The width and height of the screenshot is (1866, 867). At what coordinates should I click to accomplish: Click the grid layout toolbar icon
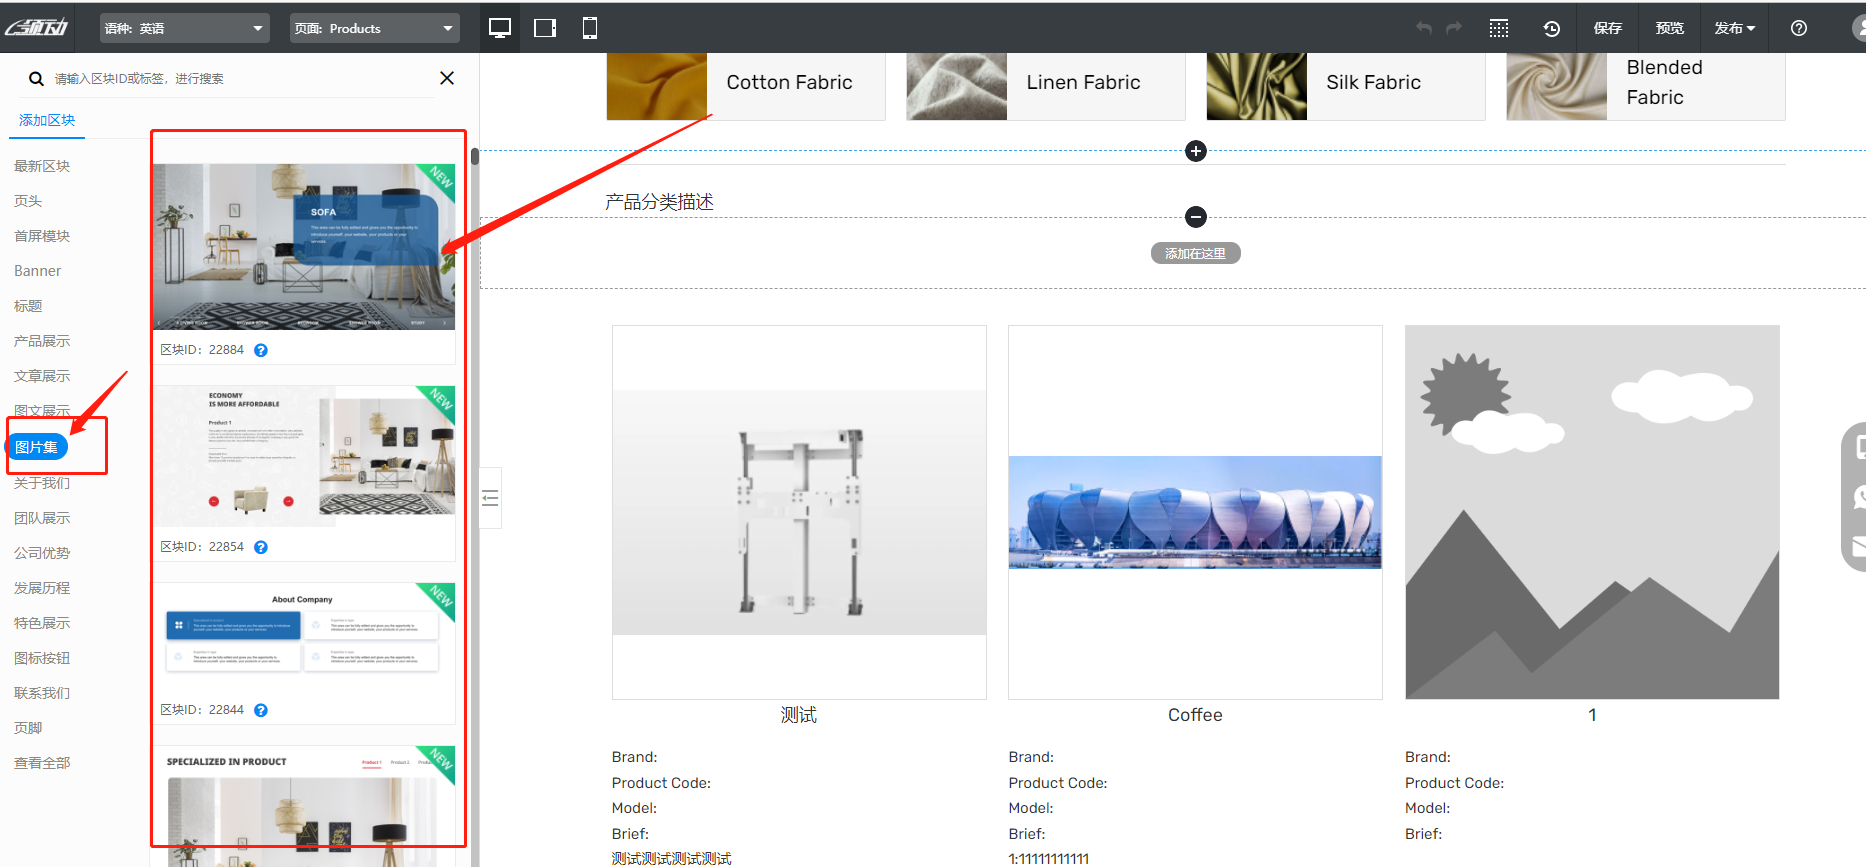click(1498, 28)
